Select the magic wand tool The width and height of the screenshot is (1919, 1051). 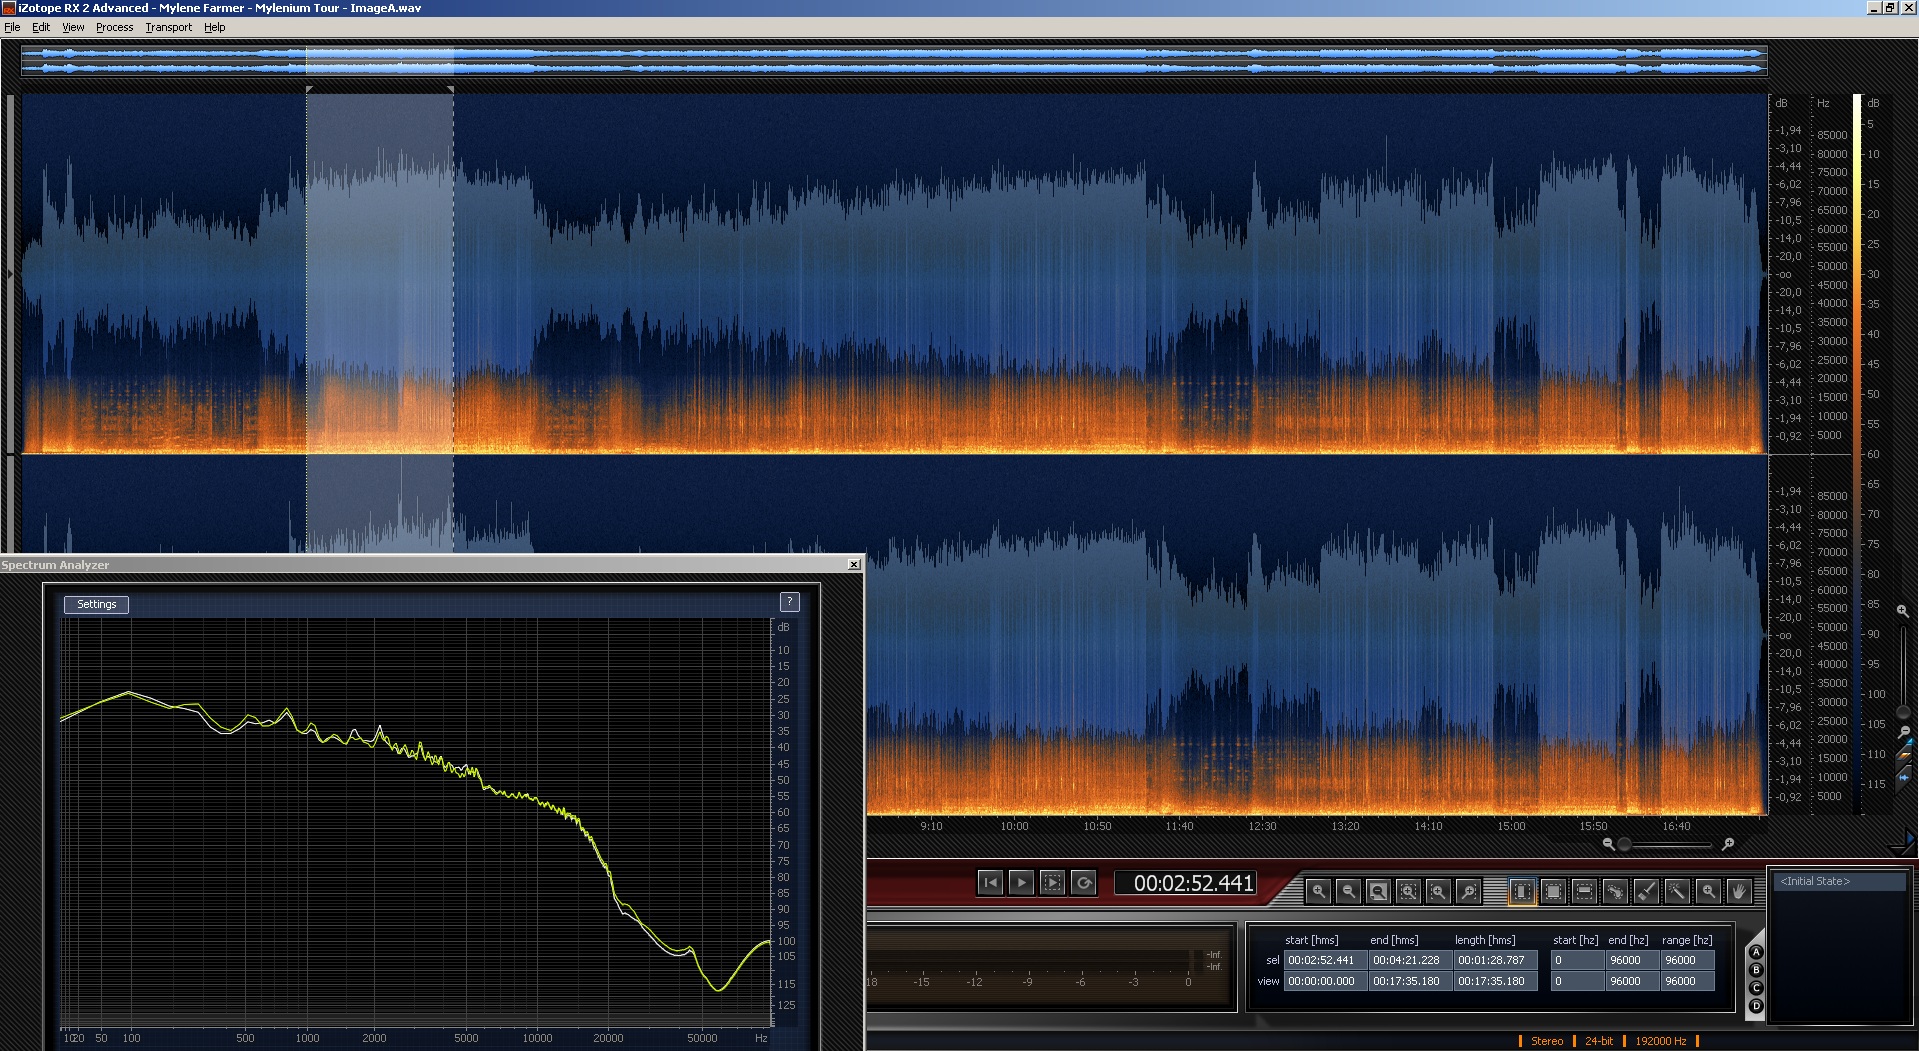1677,891
